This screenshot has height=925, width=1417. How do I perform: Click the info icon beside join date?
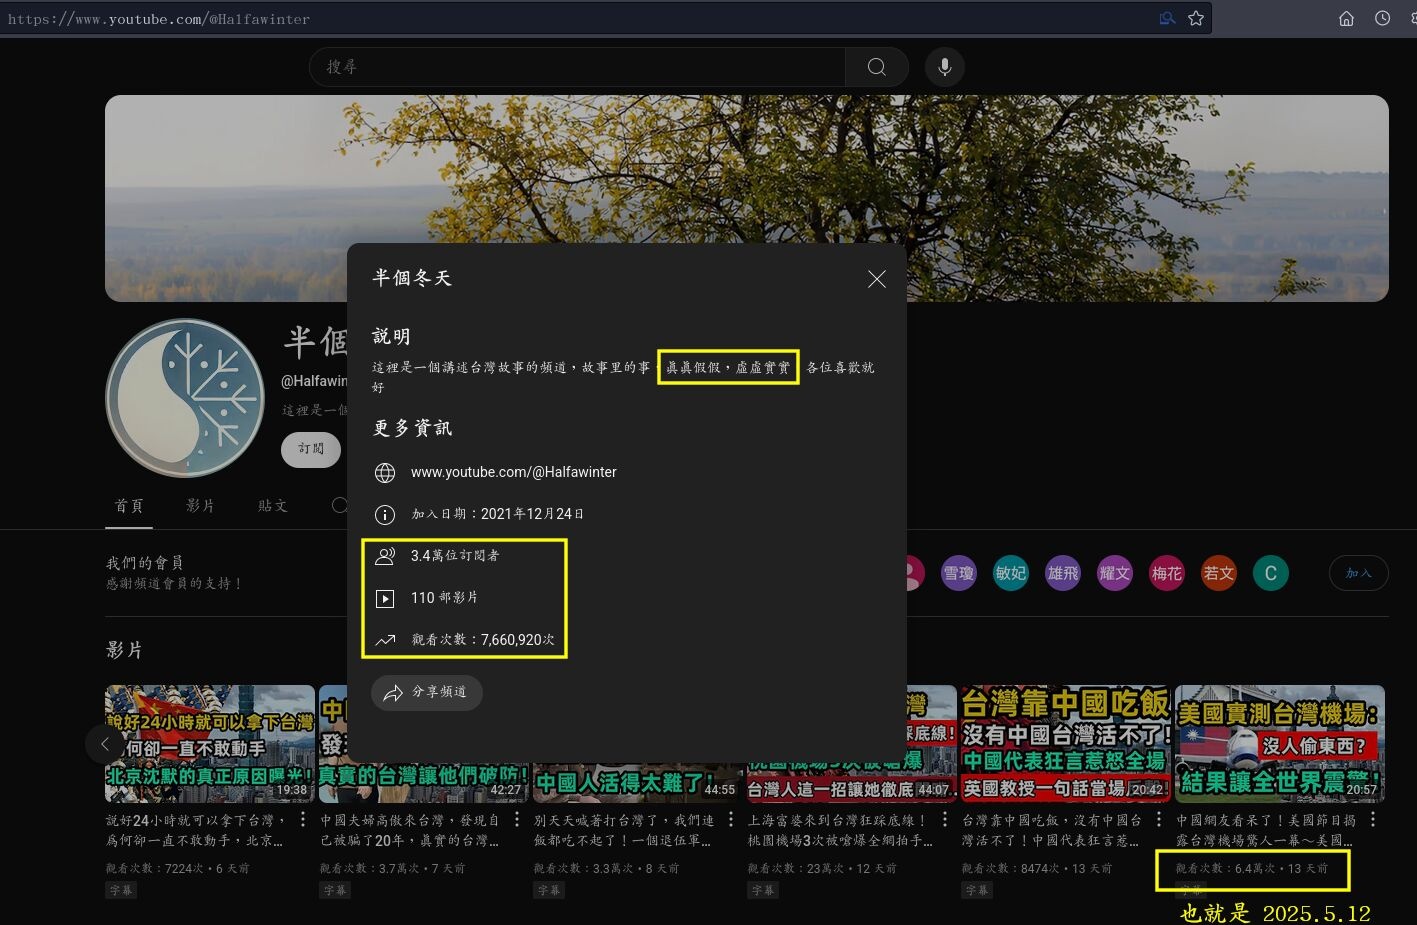pyautogui.click(x=385, y=514)
